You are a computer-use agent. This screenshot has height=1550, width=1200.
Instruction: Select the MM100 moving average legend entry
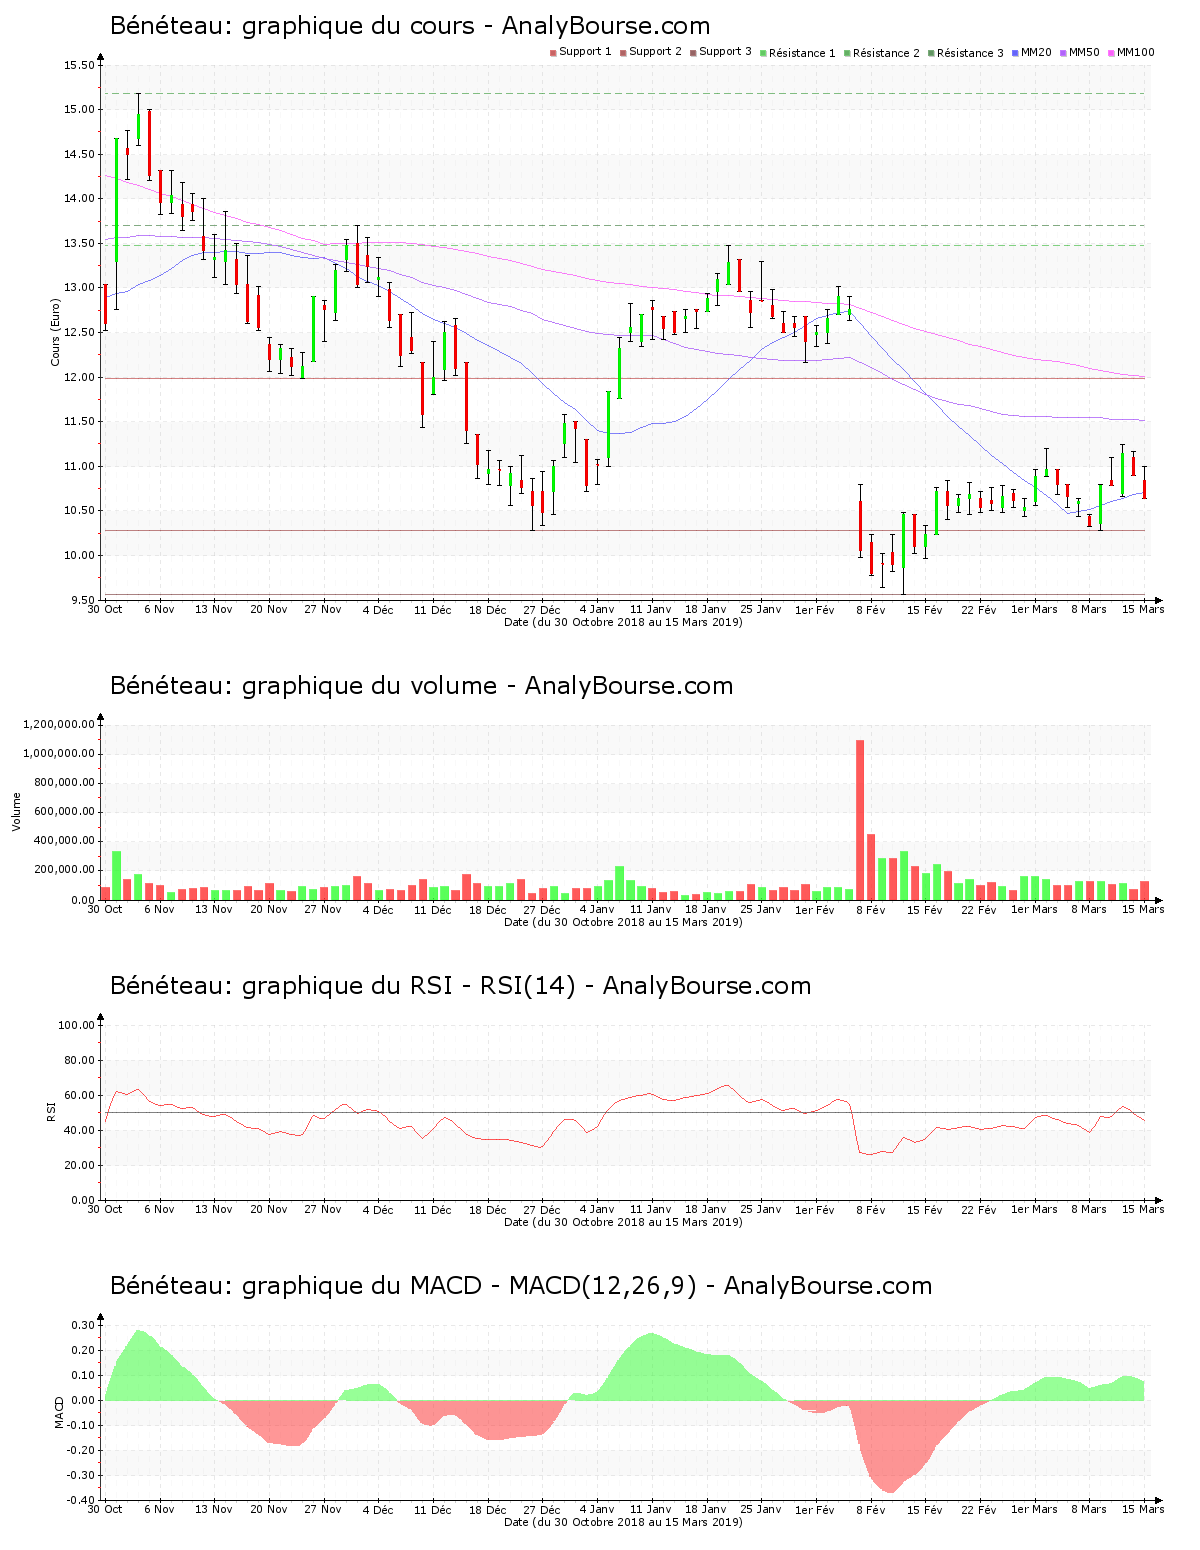click(x=1130, y=52)
